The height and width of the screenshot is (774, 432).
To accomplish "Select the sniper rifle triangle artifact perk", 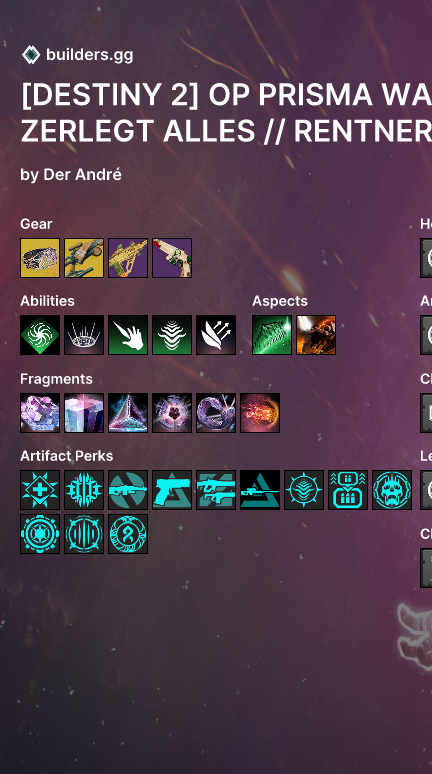I will click(260, 490).
